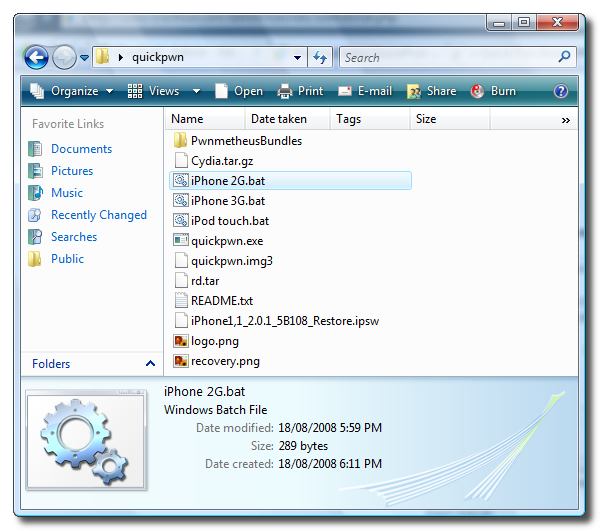Screen dimensions: 600x531
Task: Show hidden columns via double chevron
Action: [565, 120]
